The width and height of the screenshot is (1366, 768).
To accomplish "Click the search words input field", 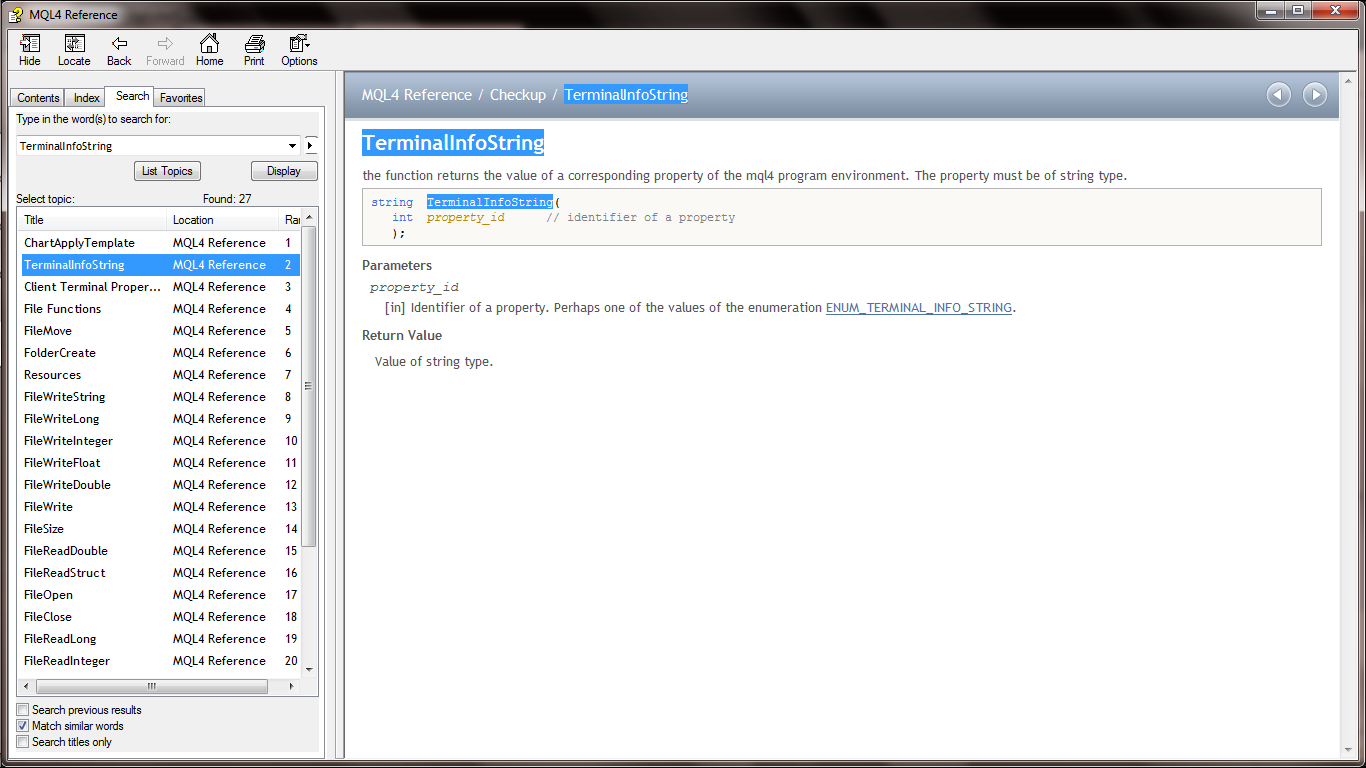I will pos(152,146).
